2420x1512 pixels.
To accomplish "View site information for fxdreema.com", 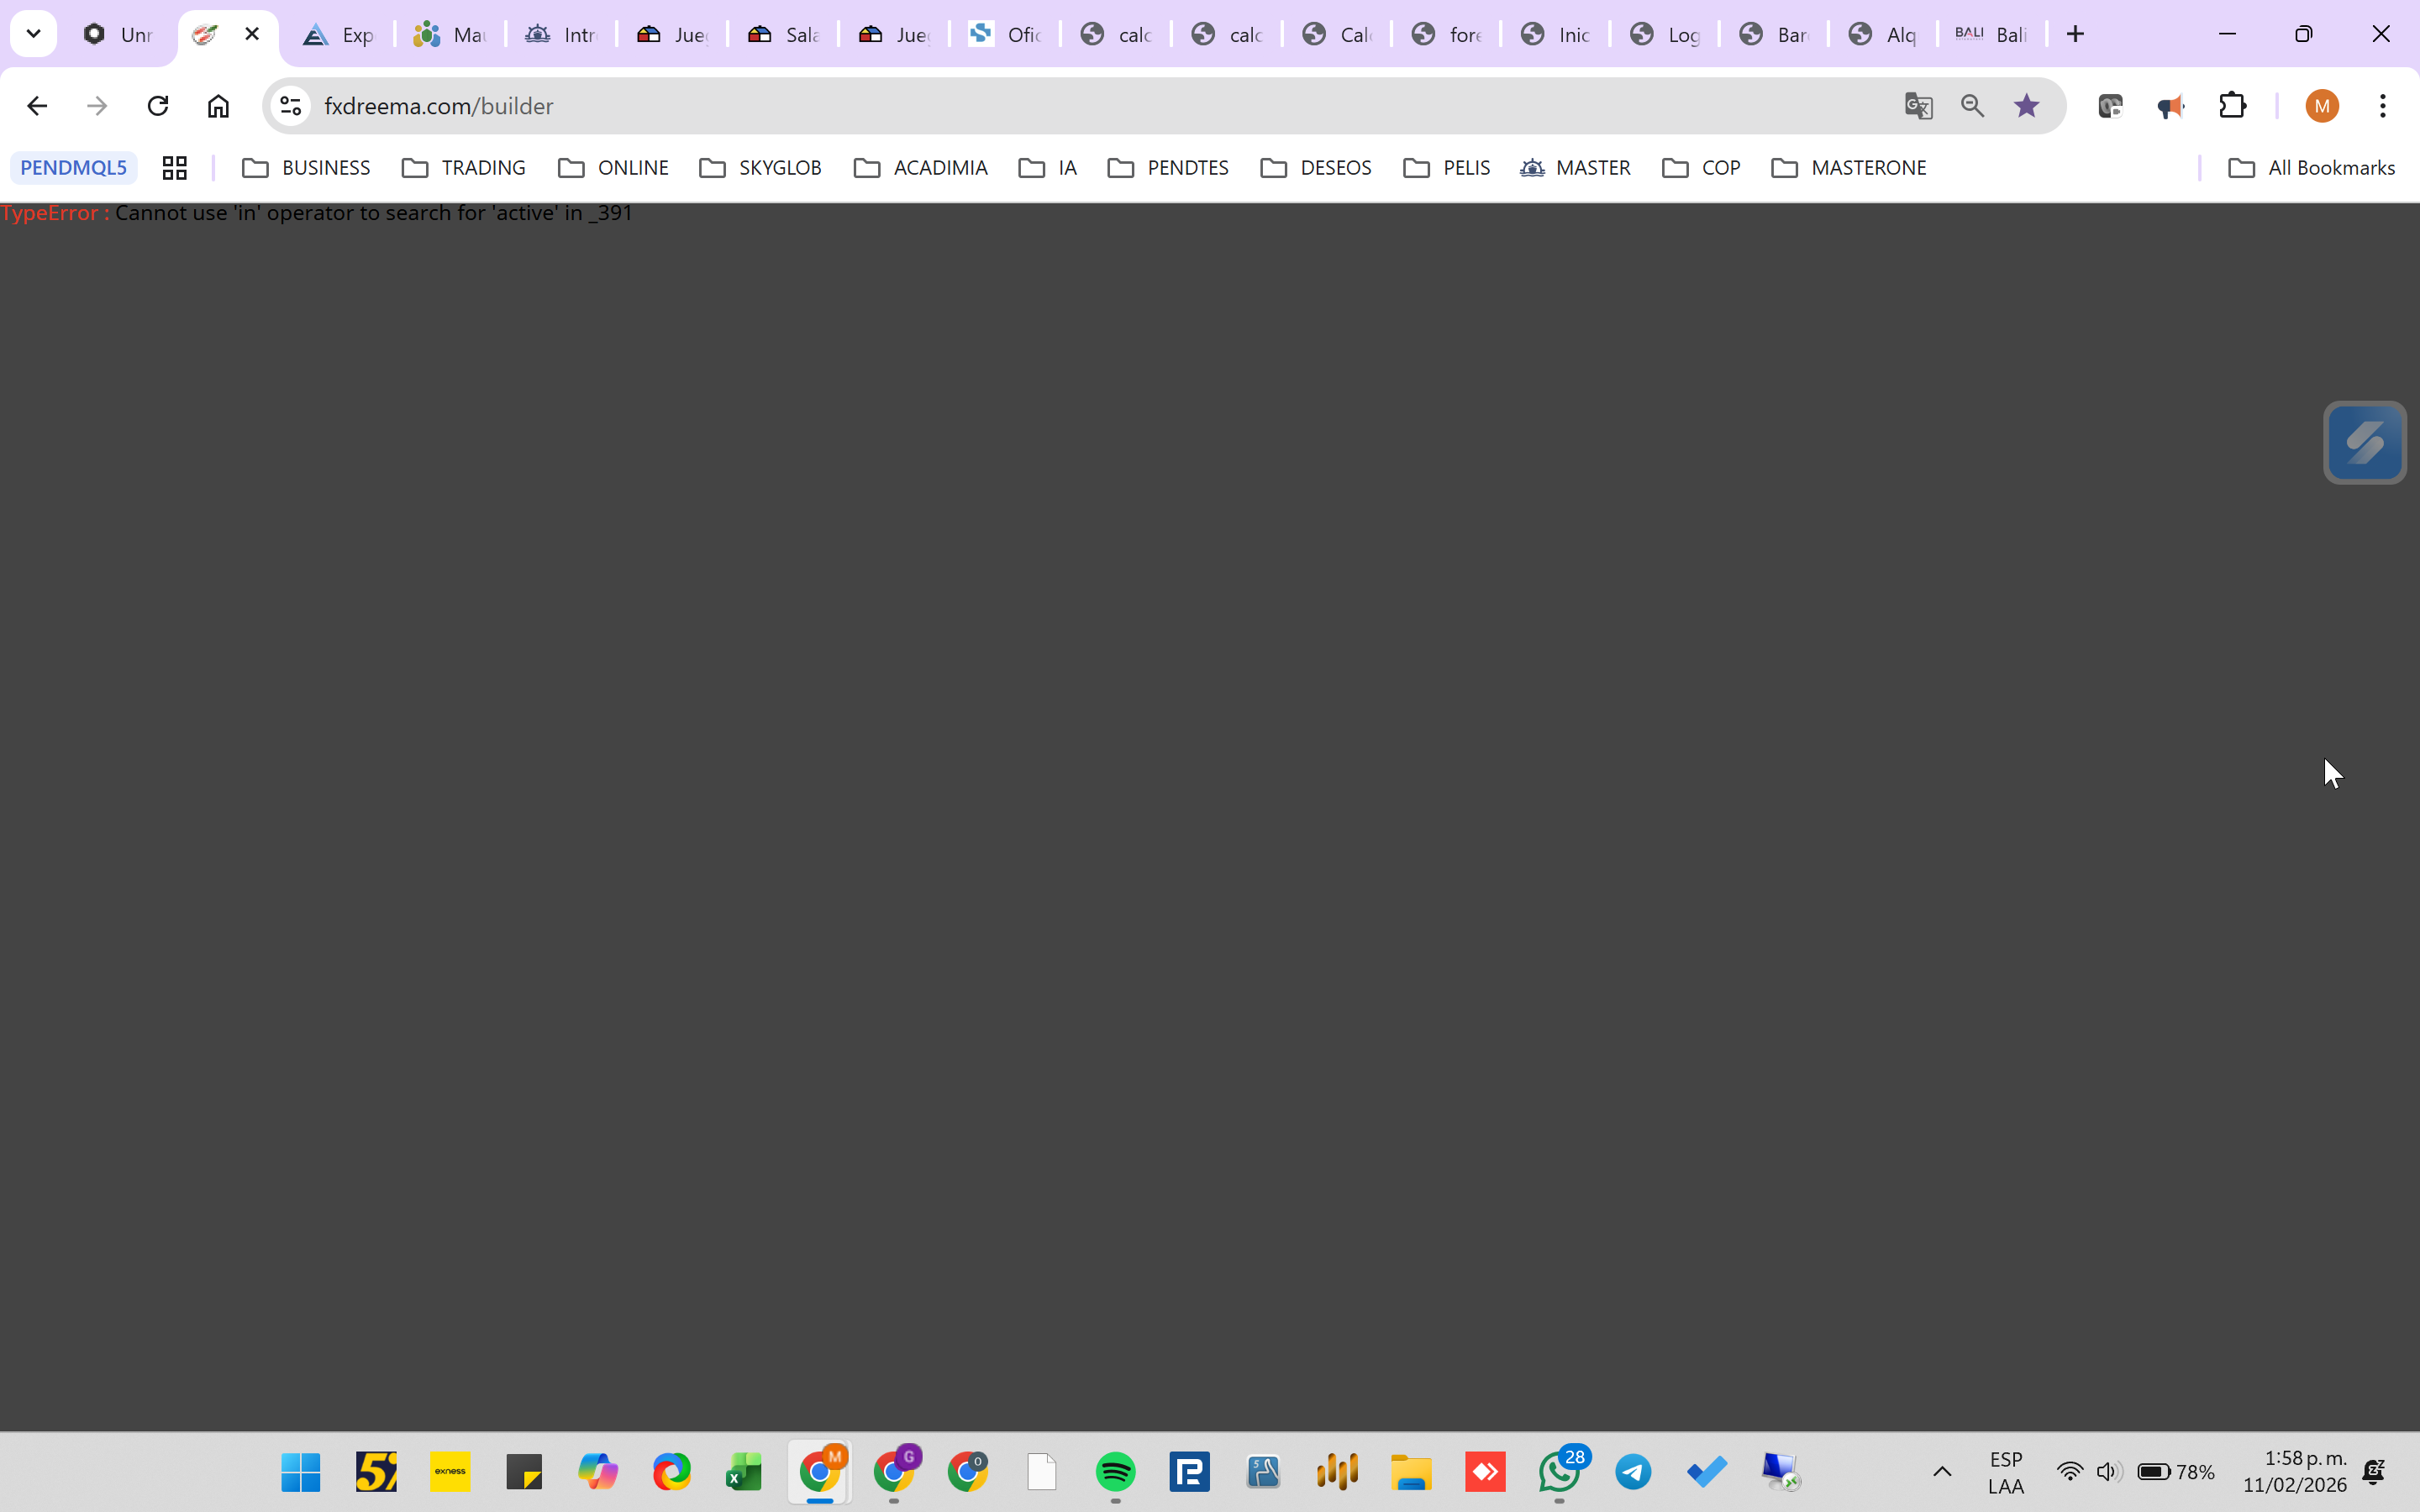I will (x=290, y=106).
